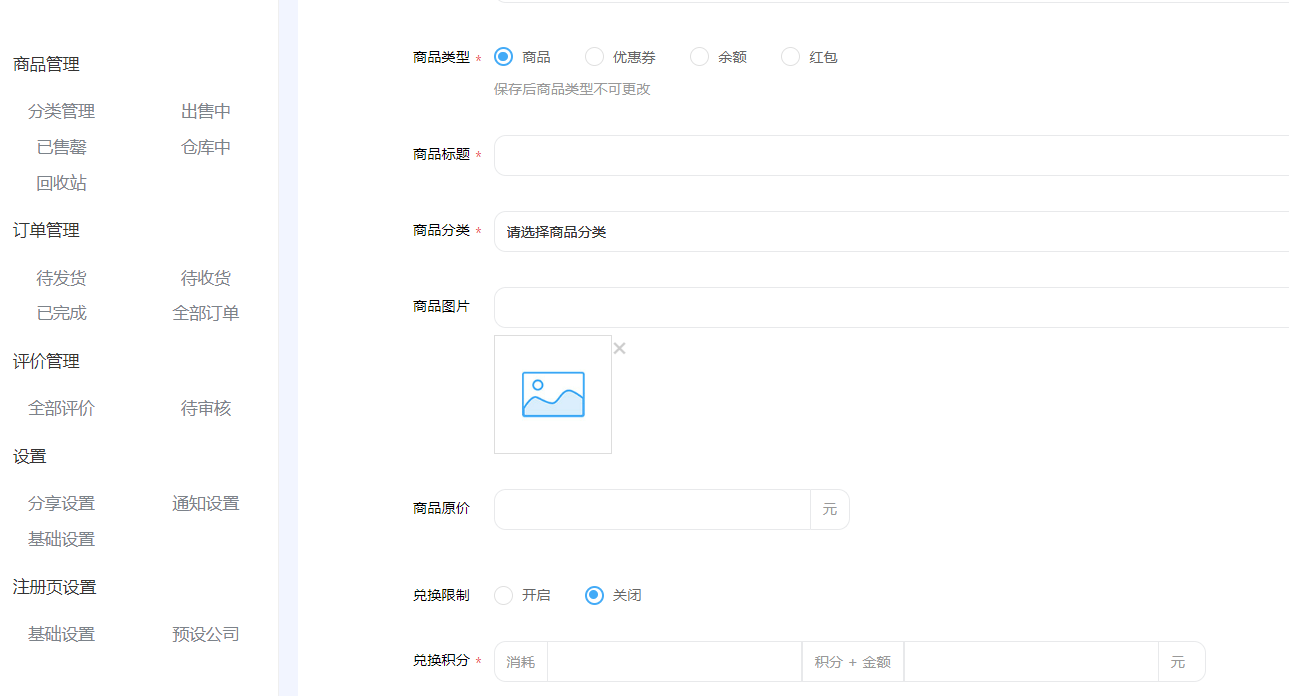View 待发货 orders
Image resolution: width=1289 pixels, height=696 pixels.
click(62, 277)
